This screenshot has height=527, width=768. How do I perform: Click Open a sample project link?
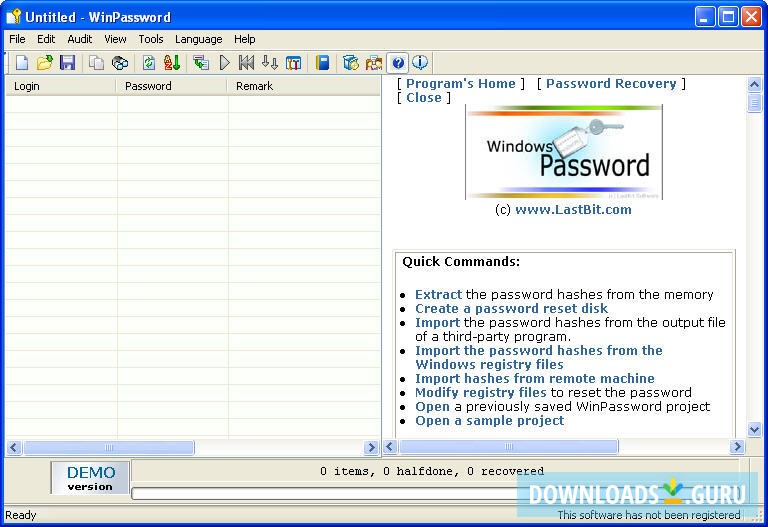[x=490, y=421]
